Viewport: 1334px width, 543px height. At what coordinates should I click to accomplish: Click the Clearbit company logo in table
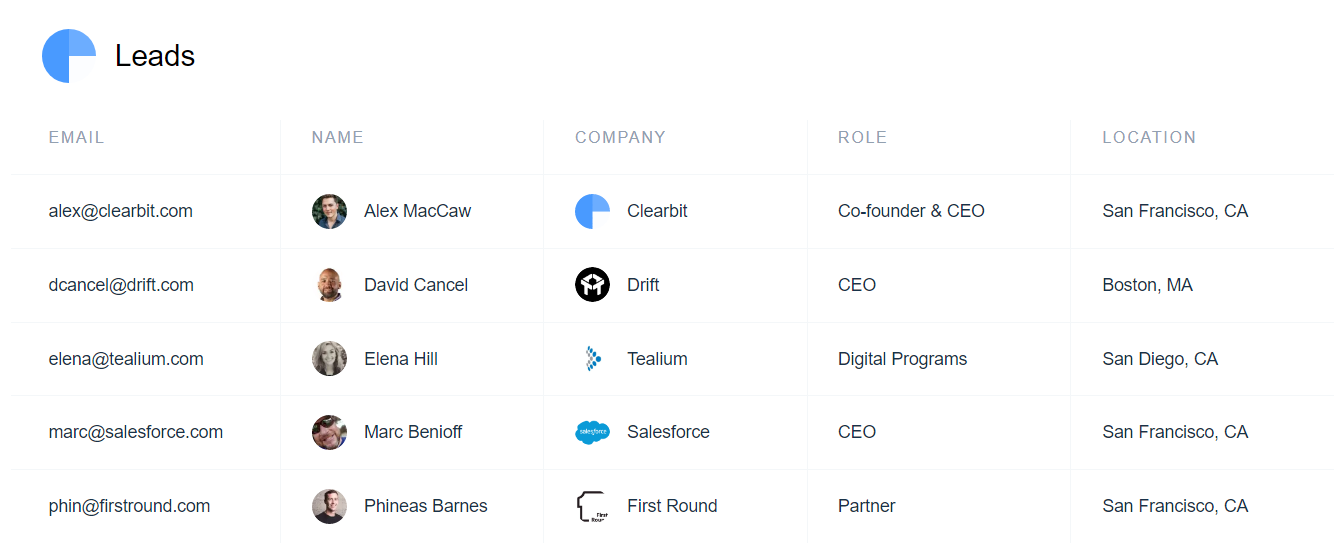[x=592, y=211]
